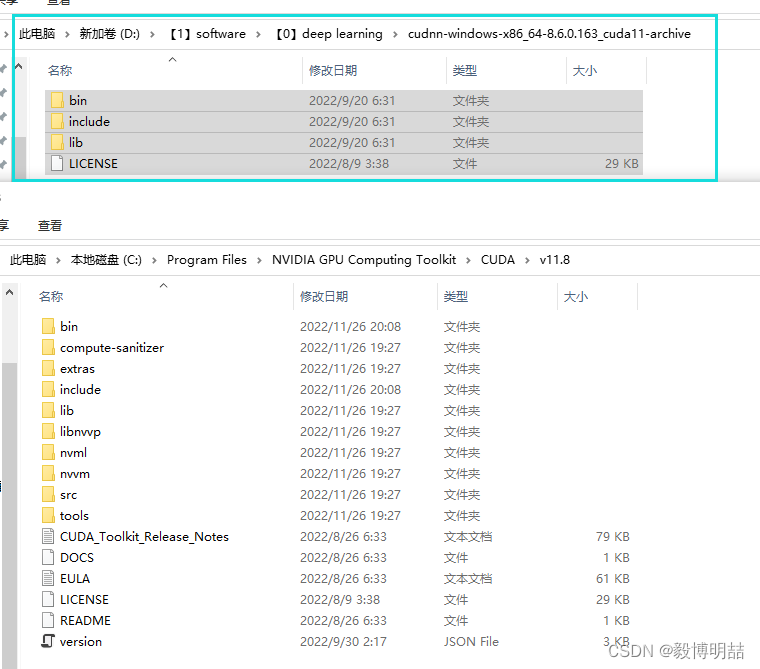The image size is (760, 669).
Task: Sort by 修改日期 column in cudnn archive window
Action: coord(333,71)
